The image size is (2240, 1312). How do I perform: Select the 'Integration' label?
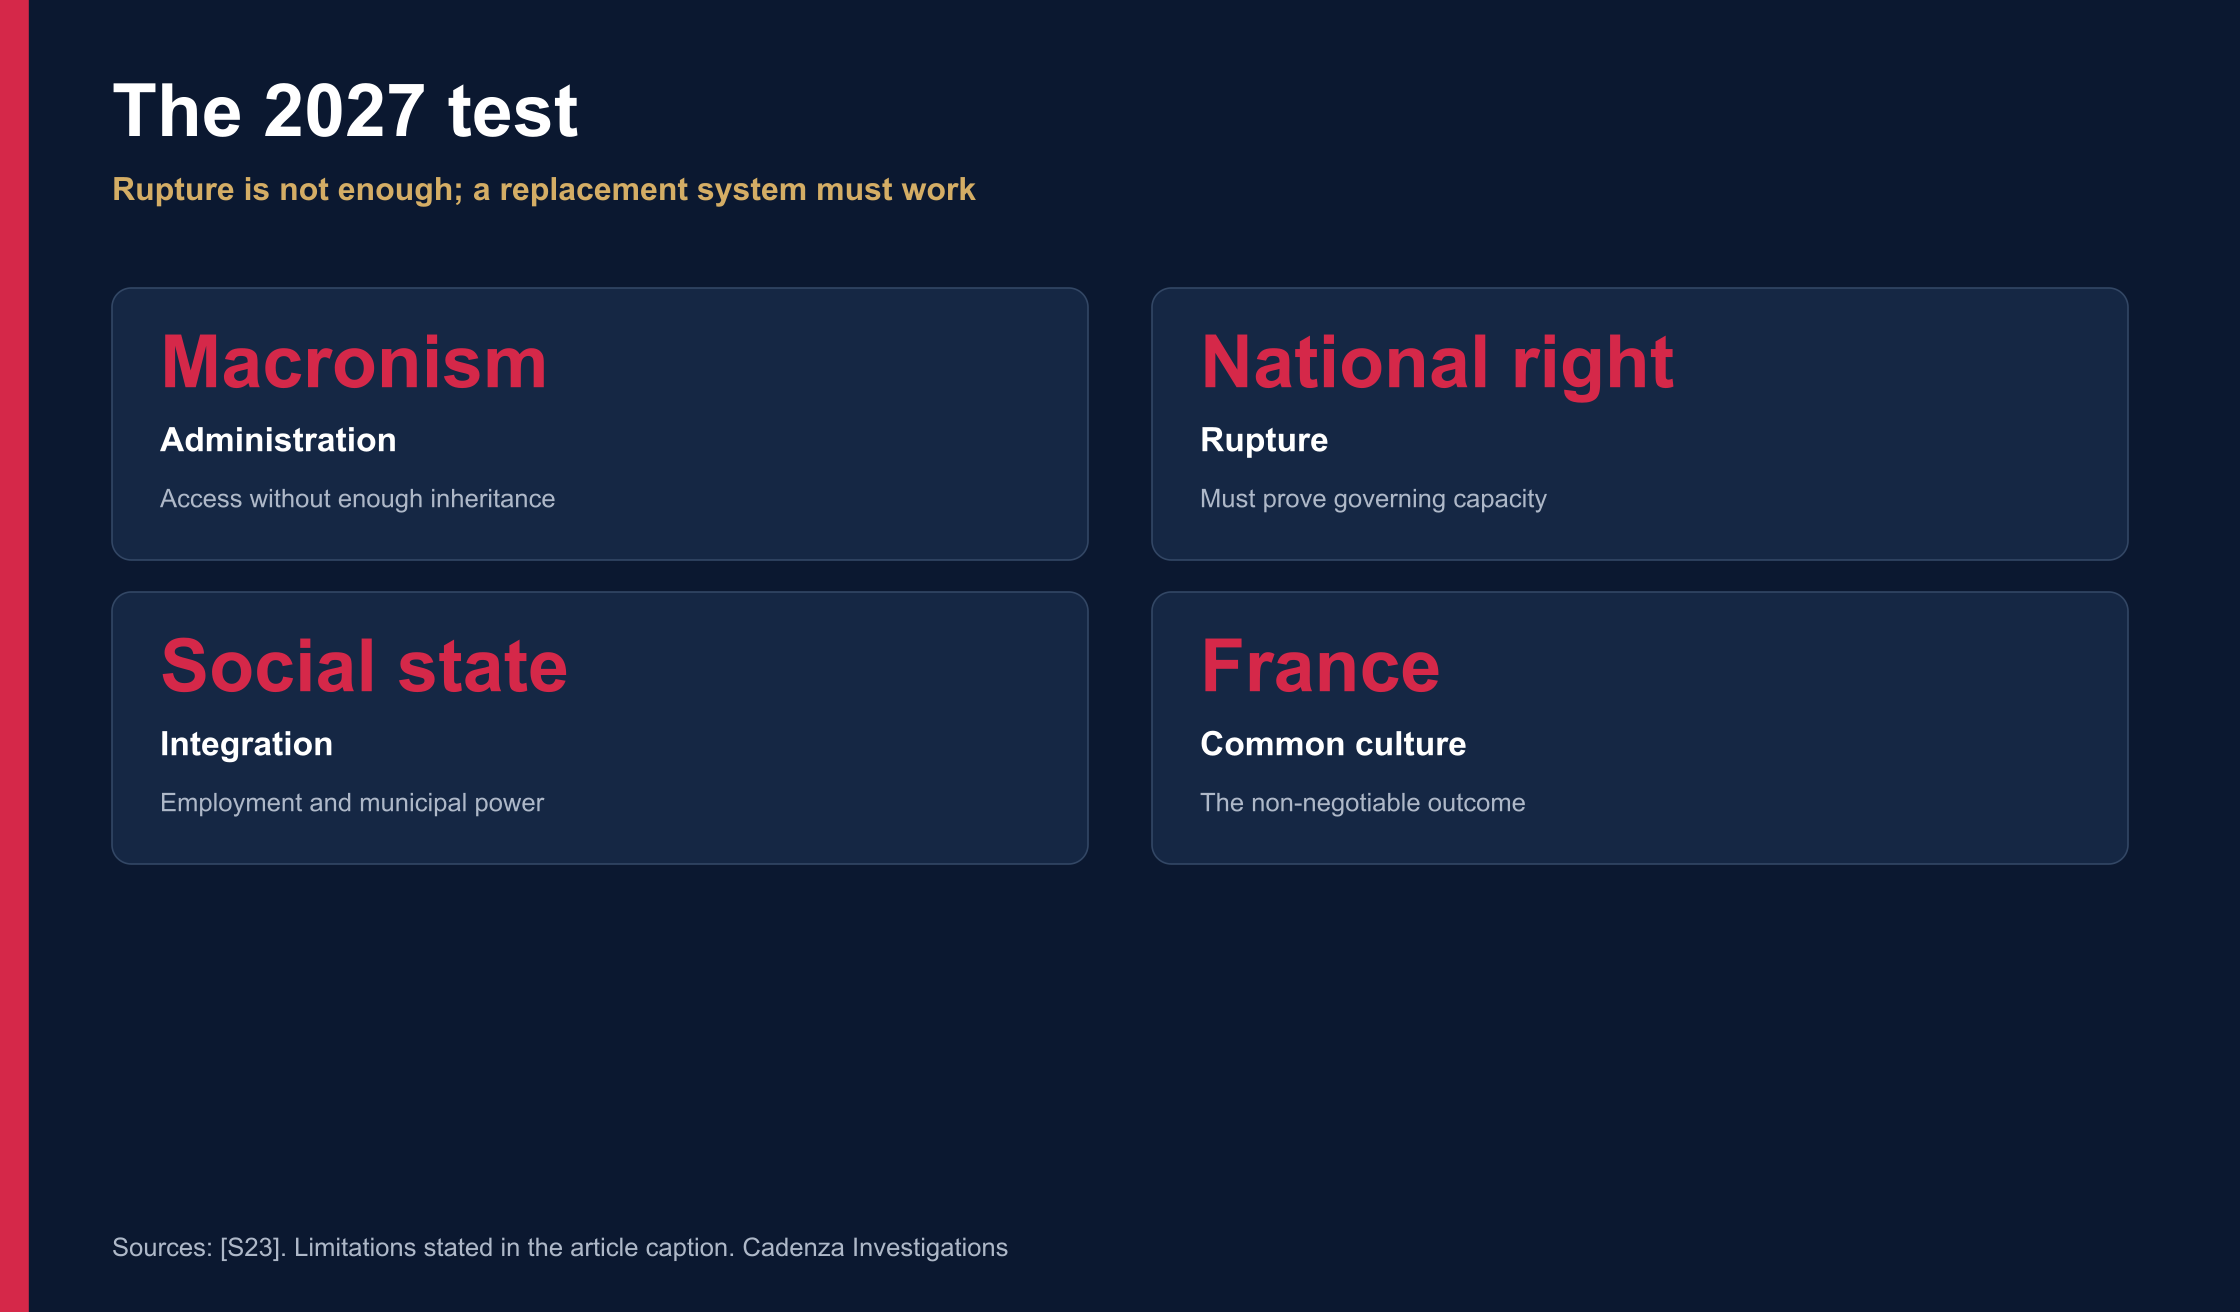pos(246,745)
